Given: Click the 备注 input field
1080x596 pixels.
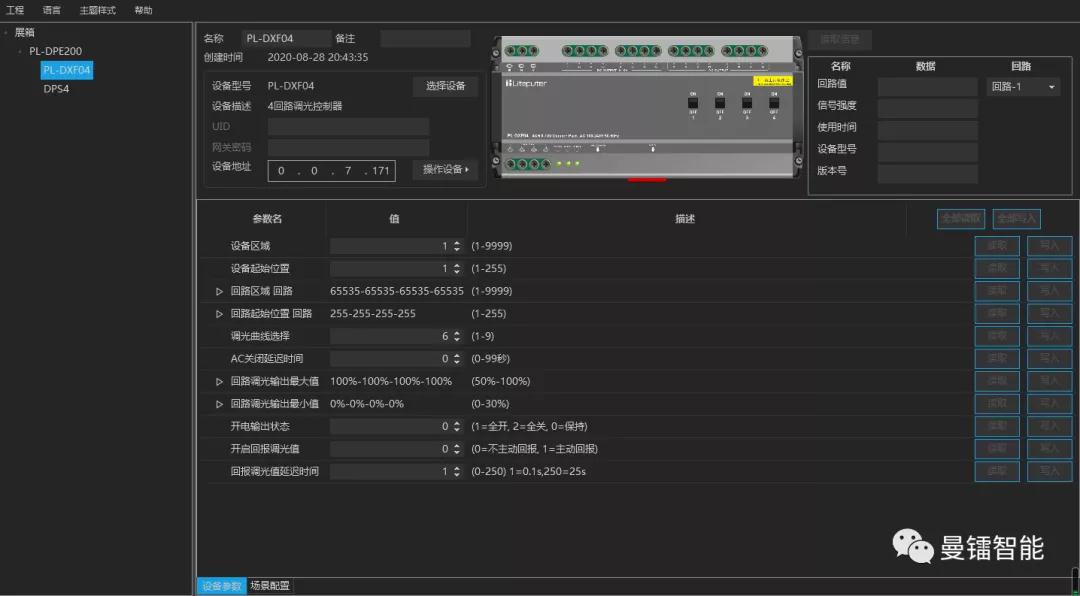Looking at the screenshot, I should coord(425,38).
